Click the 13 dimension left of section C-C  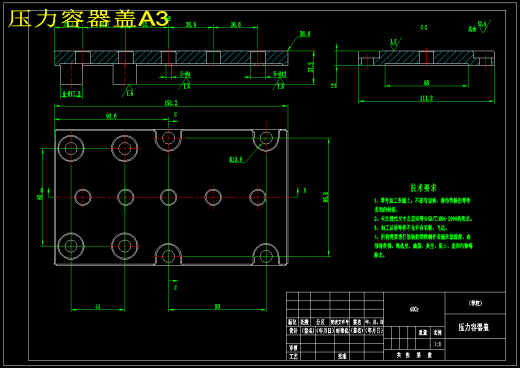(x=334, y=85)
